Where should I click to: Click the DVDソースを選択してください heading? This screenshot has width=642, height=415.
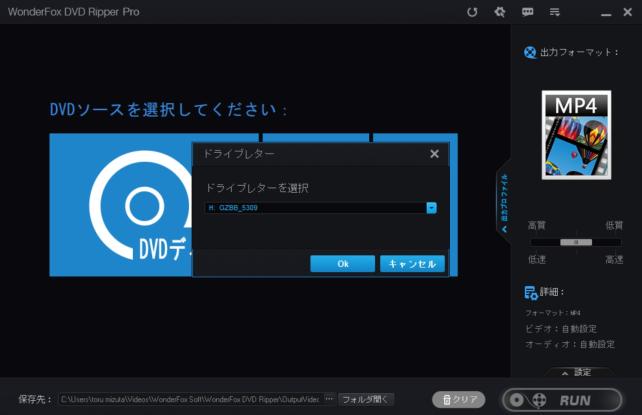[x=168, y=110]
